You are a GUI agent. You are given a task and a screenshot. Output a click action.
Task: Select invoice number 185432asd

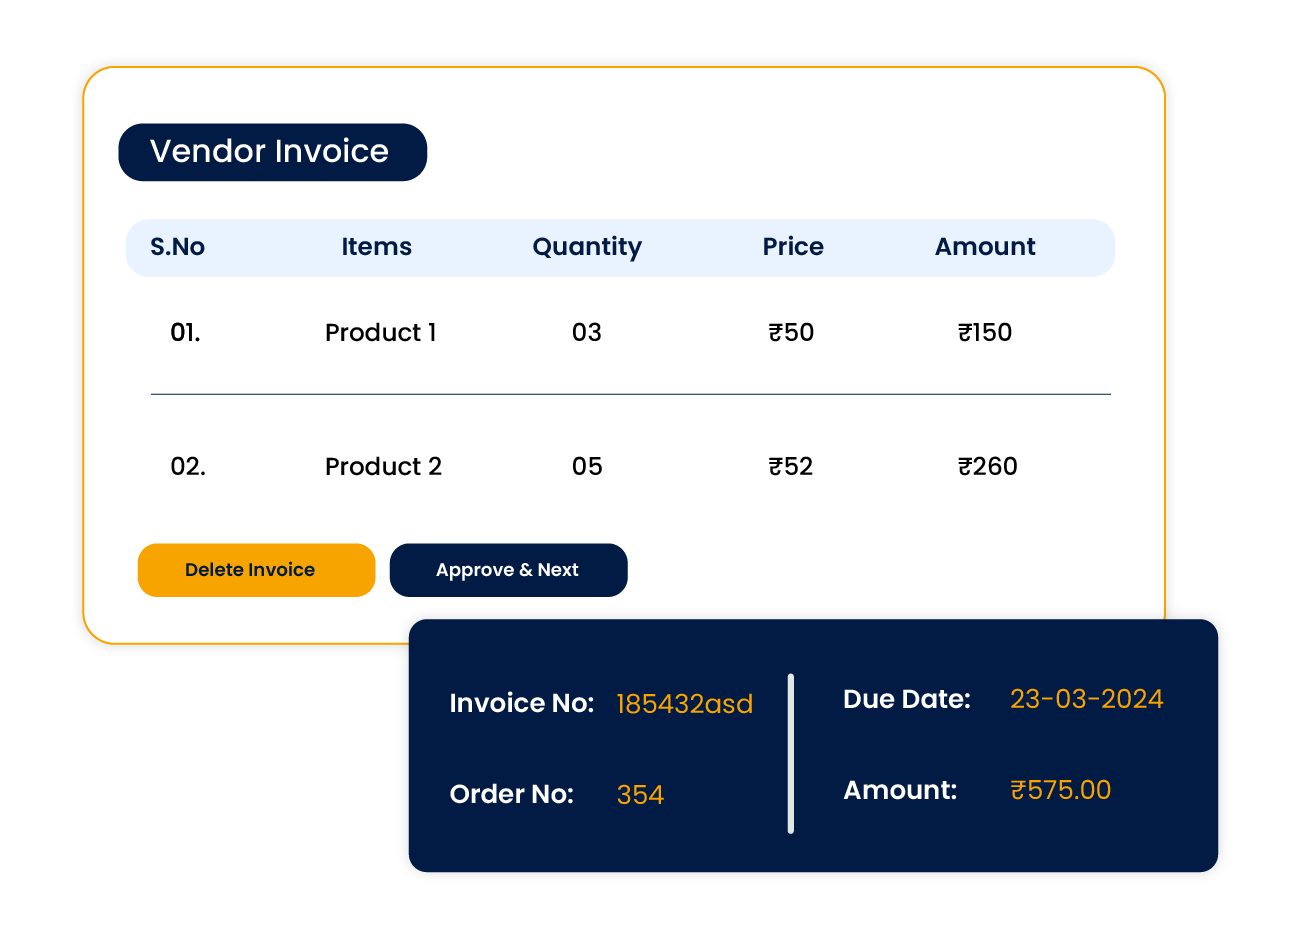(x=684, y=704)
